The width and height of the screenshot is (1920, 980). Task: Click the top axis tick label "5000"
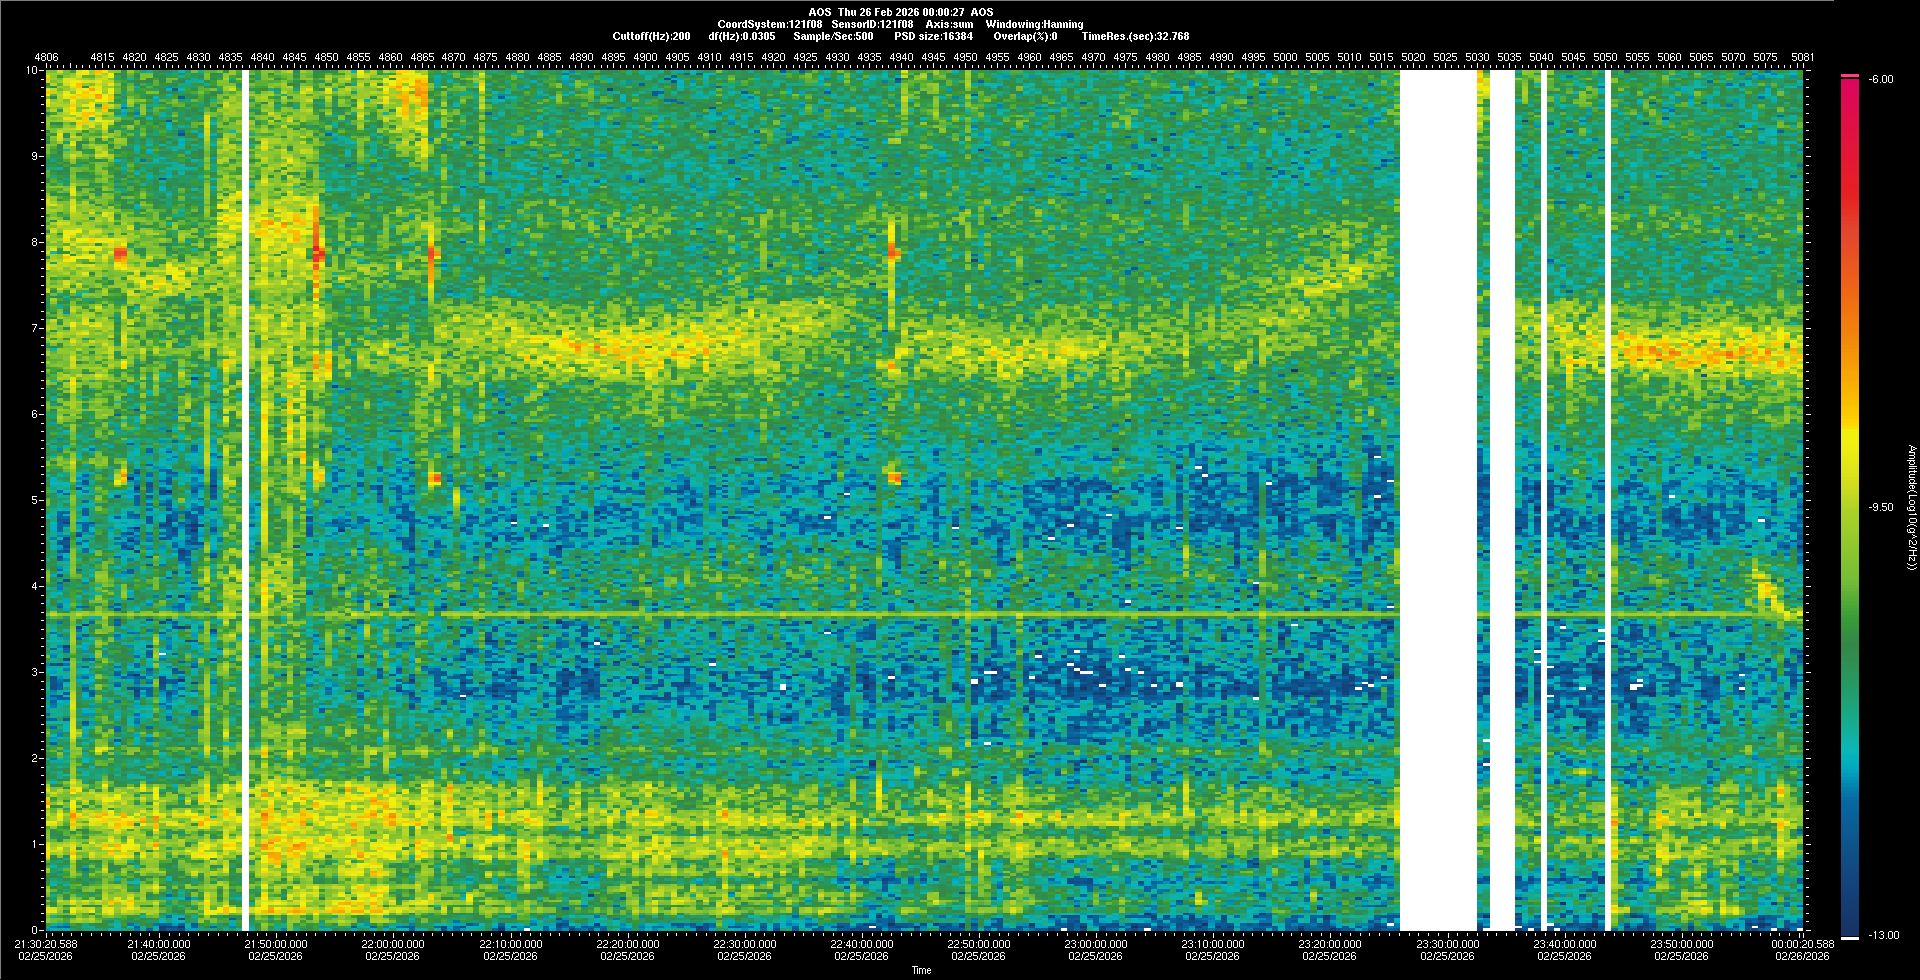coord(1286,58)
